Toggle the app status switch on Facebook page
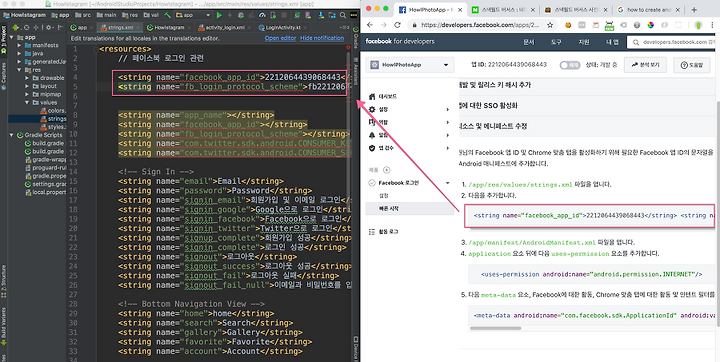720x362 pixels. point(570,65)
